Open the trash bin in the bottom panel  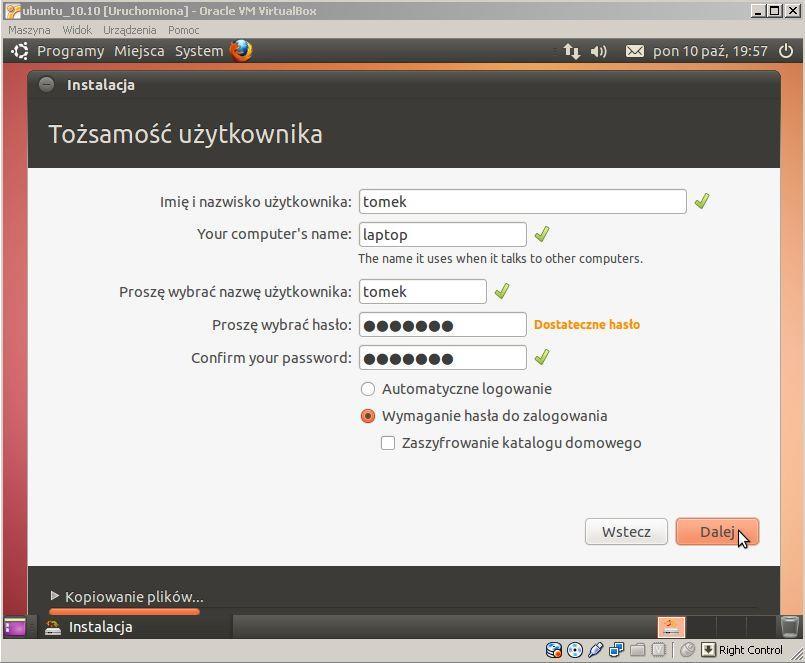790,627
